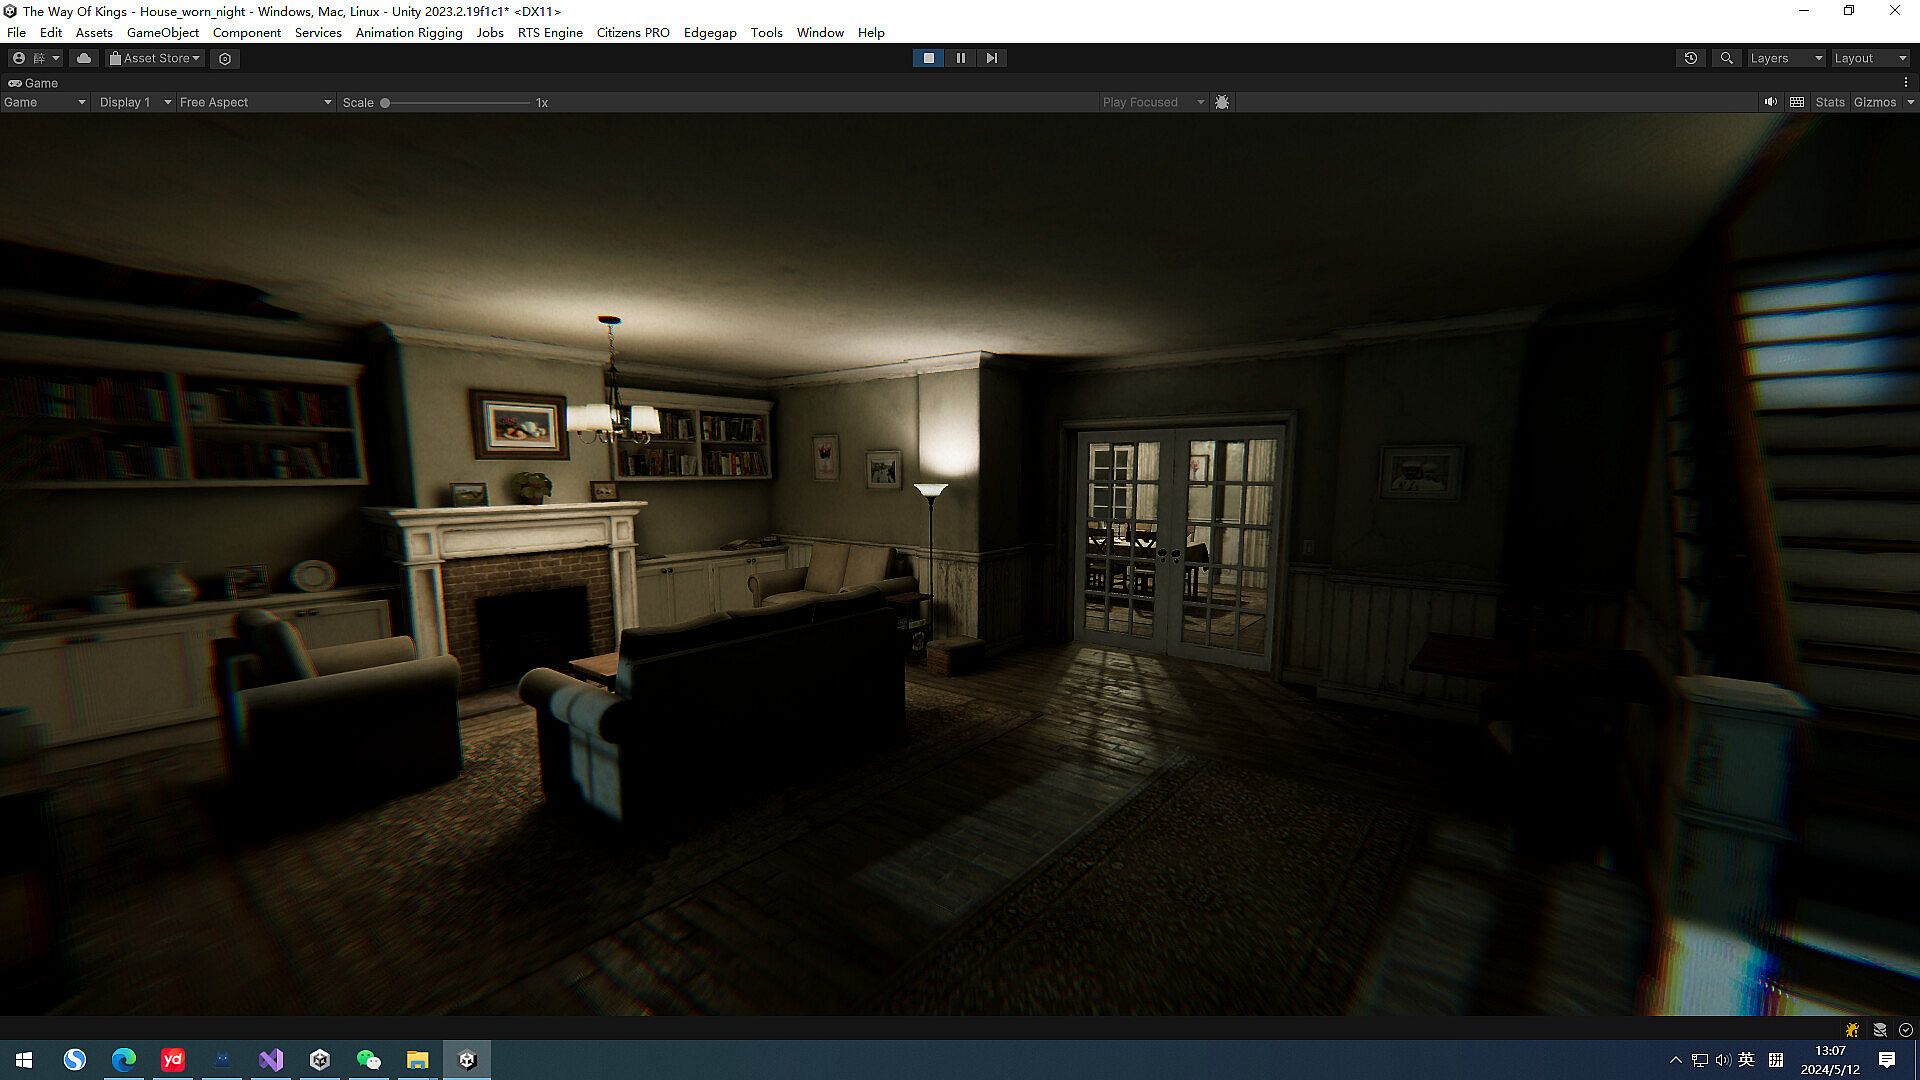1920x1080 pixels.
Task: Click the step frame button
Action: (x=991, y=58)
